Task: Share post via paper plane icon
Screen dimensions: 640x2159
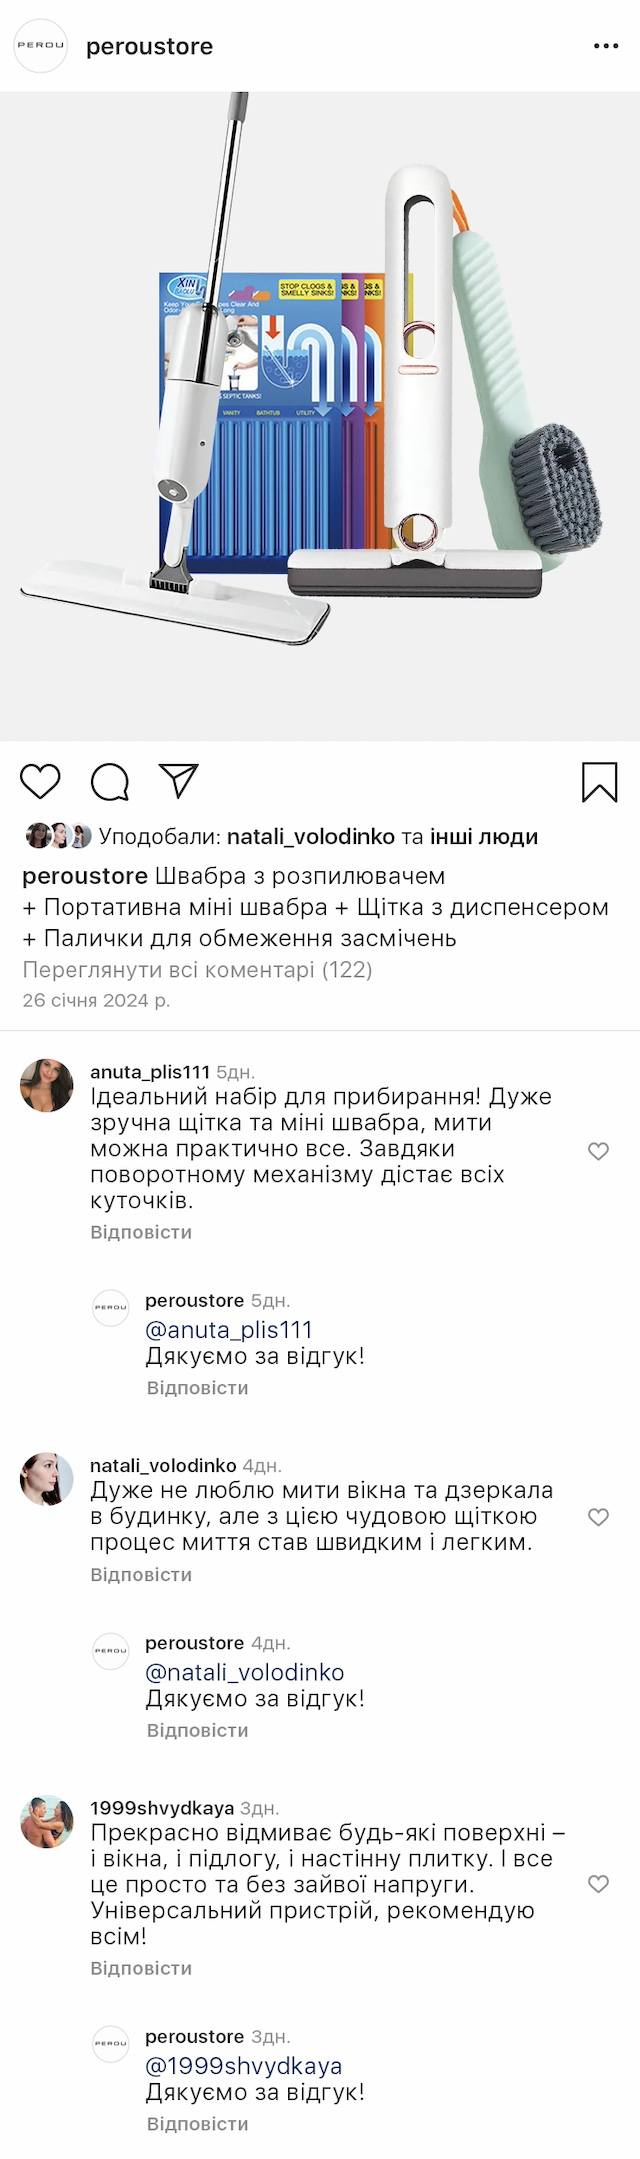Action: pos(179,781)
